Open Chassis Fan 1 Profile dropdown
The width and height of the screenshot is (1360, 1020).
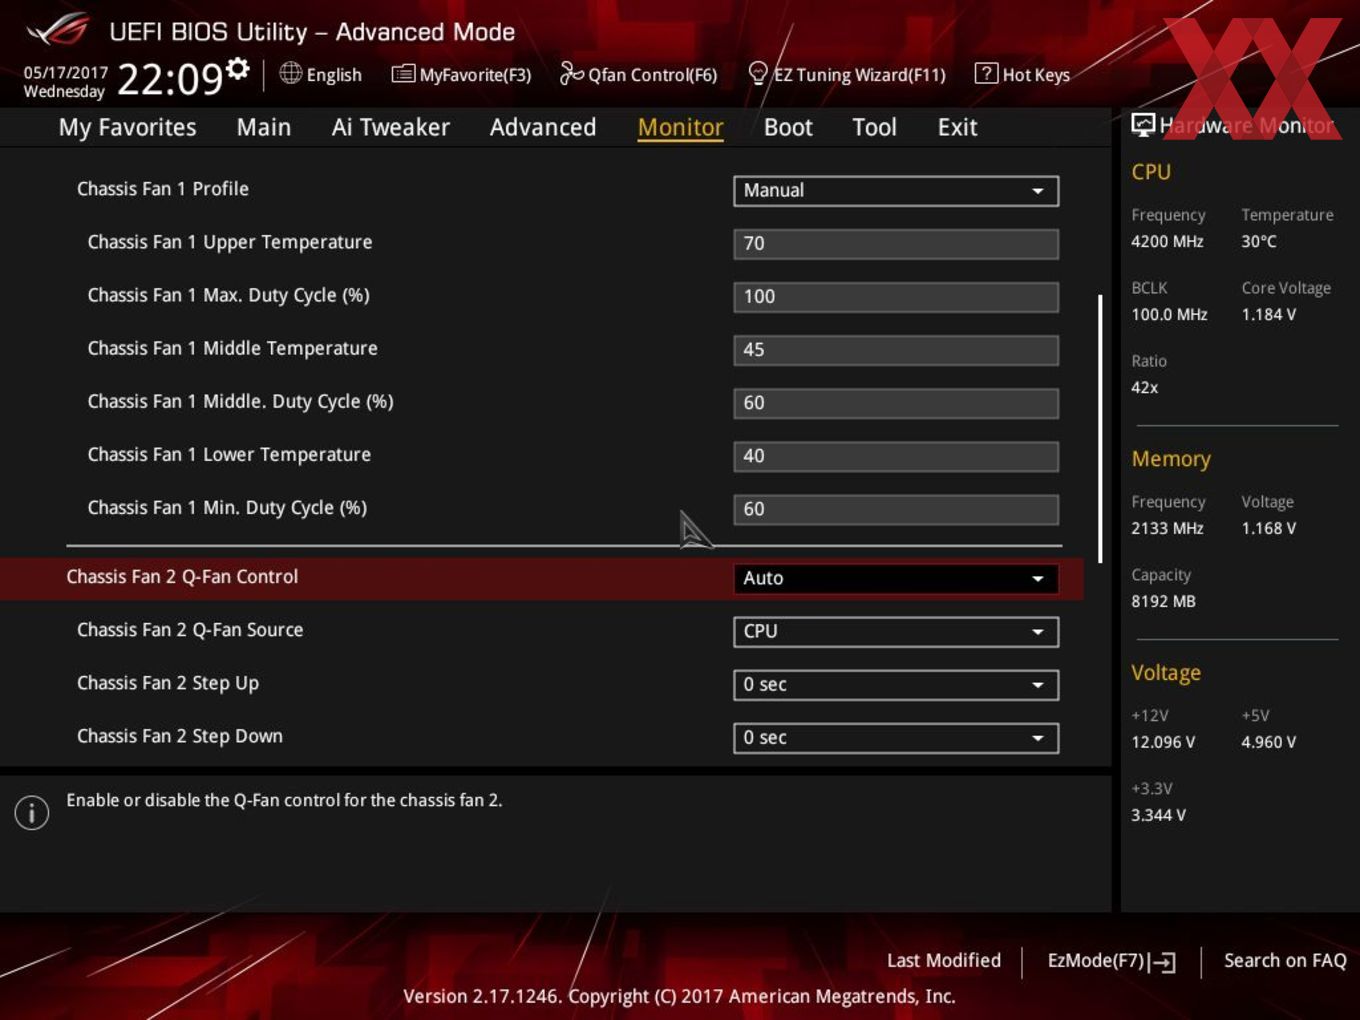(896, 191)
